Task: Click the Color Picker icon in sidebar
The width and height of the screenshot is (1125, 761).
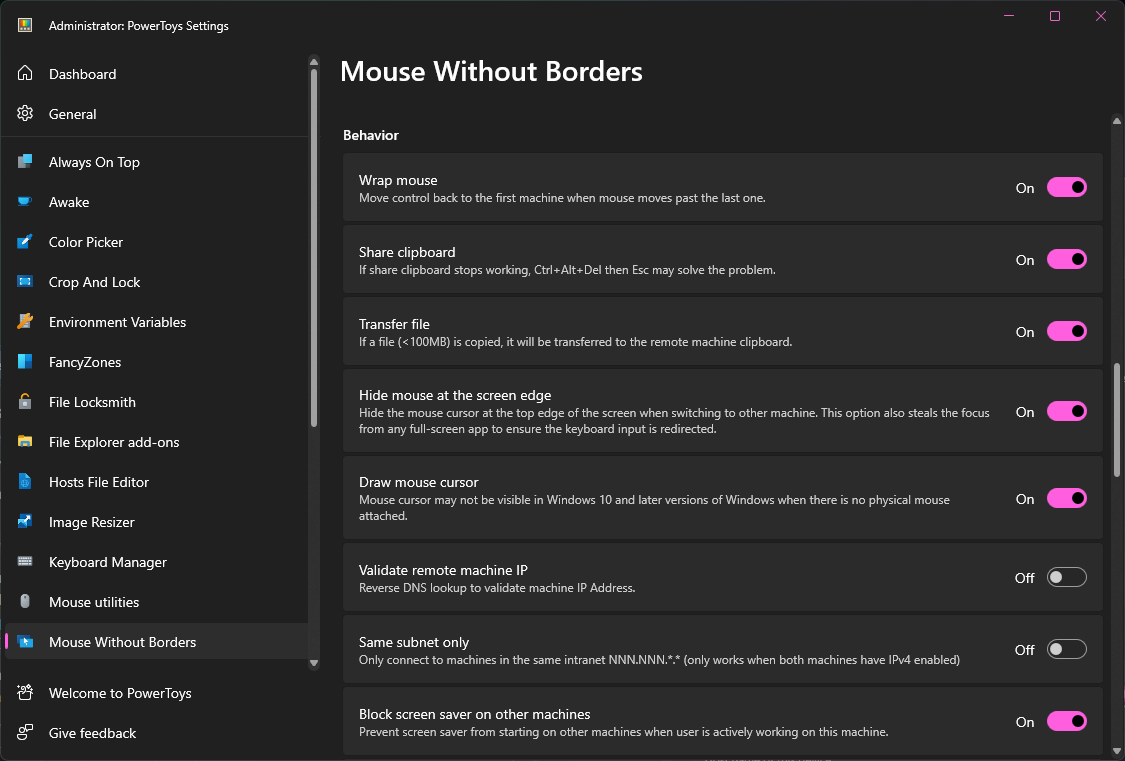Action: point(25,242)
